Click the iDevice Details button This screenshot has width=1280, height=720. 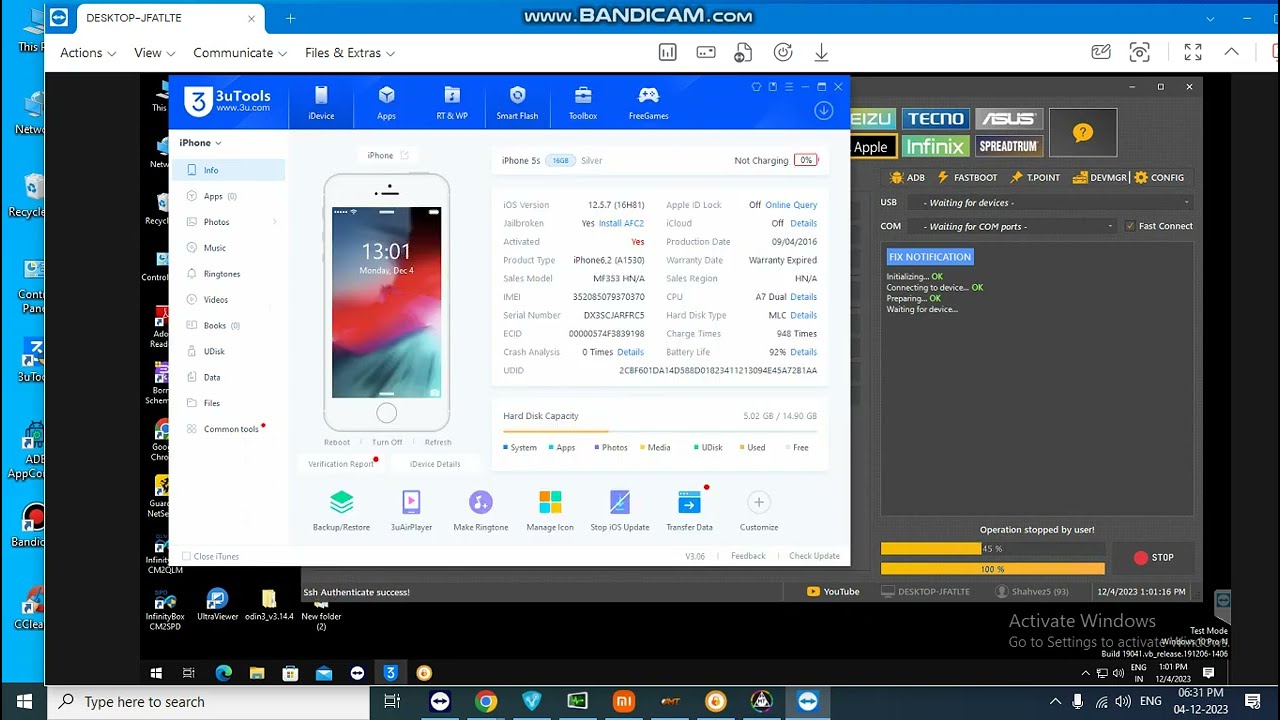[x=435, y=464]
